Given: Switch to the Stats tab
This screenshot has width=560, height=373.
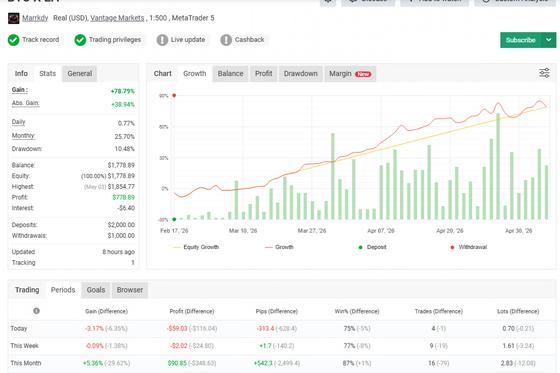Looking at the screenshot, I should coord(48,74).
